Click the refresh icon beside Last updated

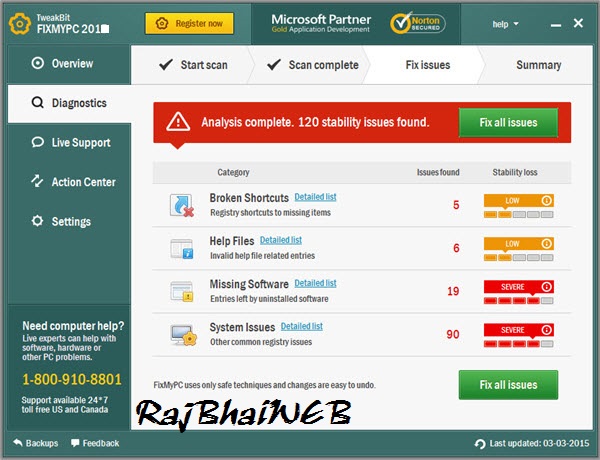479,444
